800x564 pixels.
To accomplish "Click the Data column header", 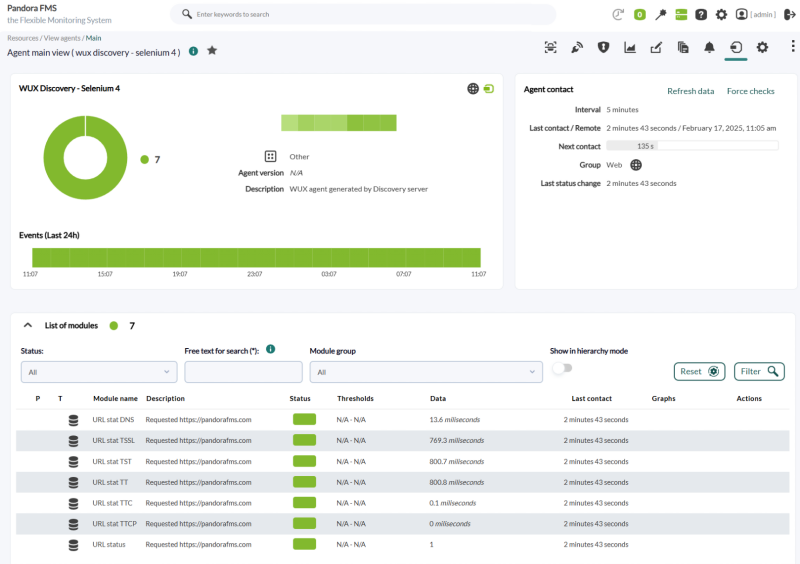I will pyautogui.click(x=438, y=399).
